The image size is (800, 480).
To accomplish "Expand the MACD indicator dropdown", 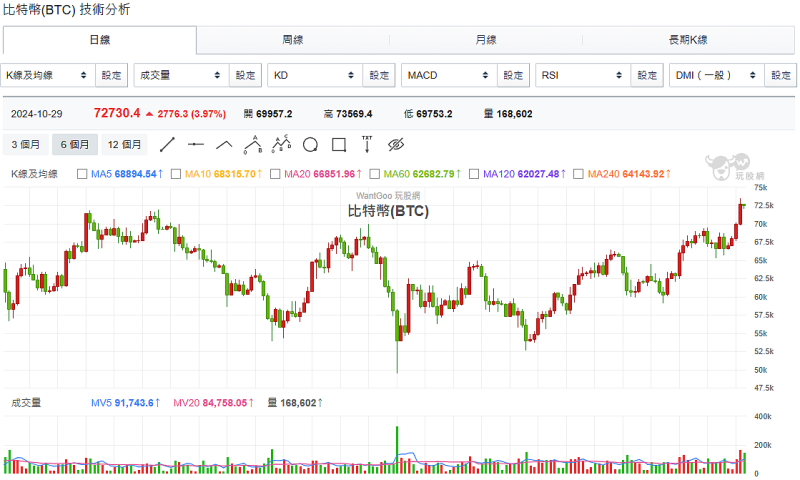I will [448, 75].
